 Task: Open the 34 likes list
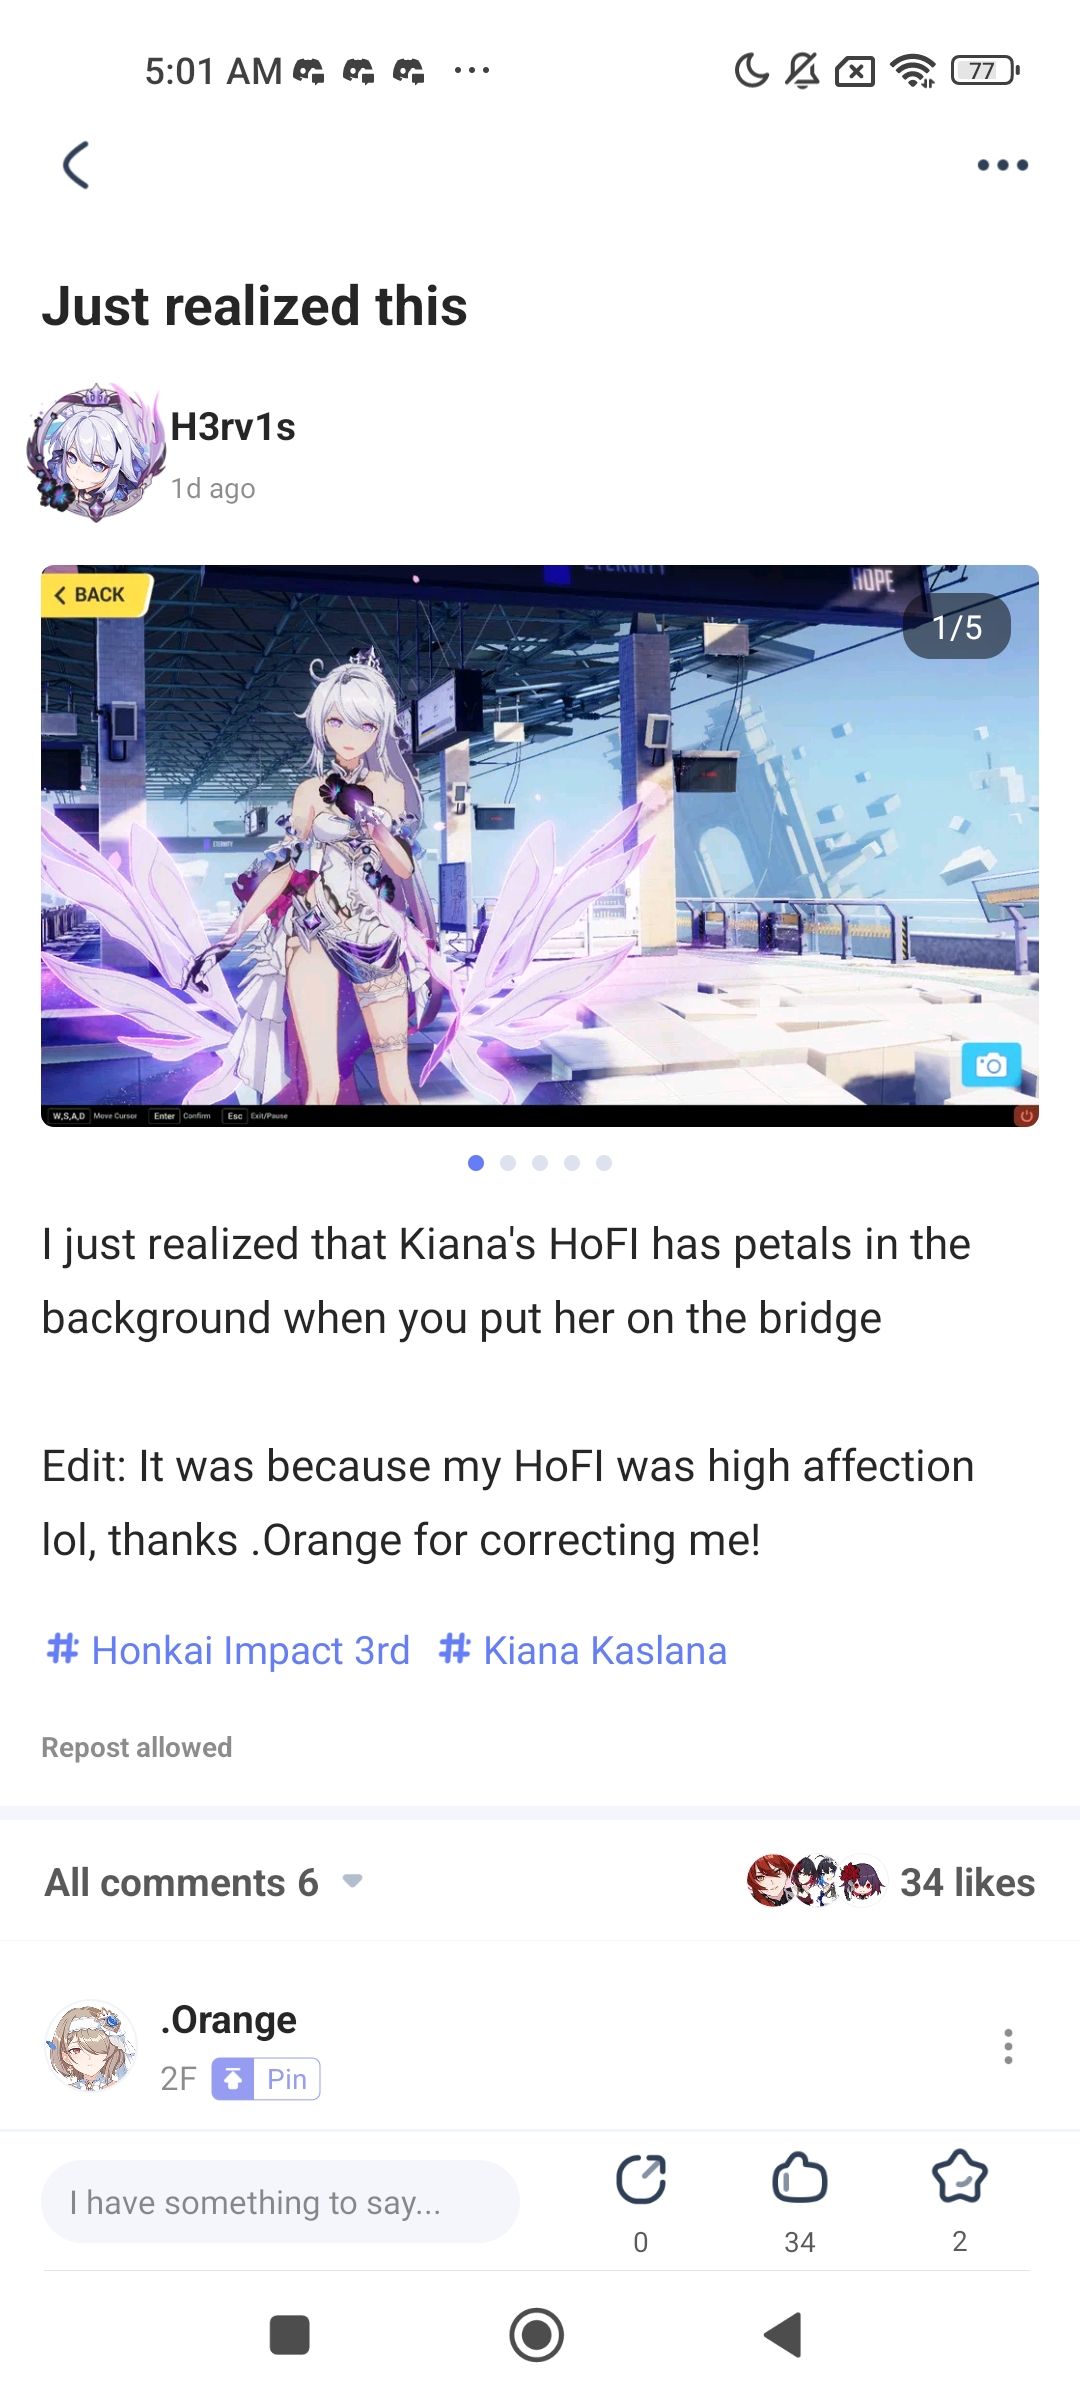[x=890, y=1882]
